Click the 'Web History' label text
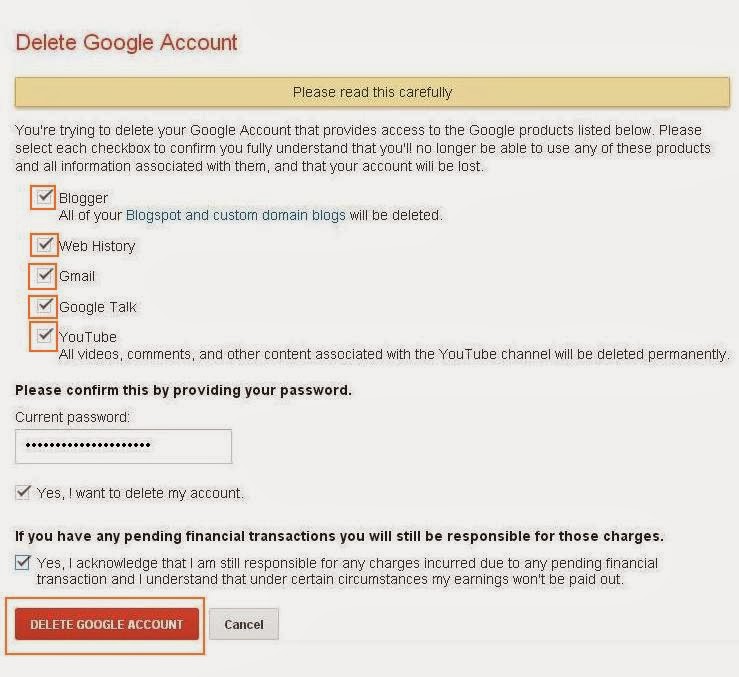 click(96, 246)
